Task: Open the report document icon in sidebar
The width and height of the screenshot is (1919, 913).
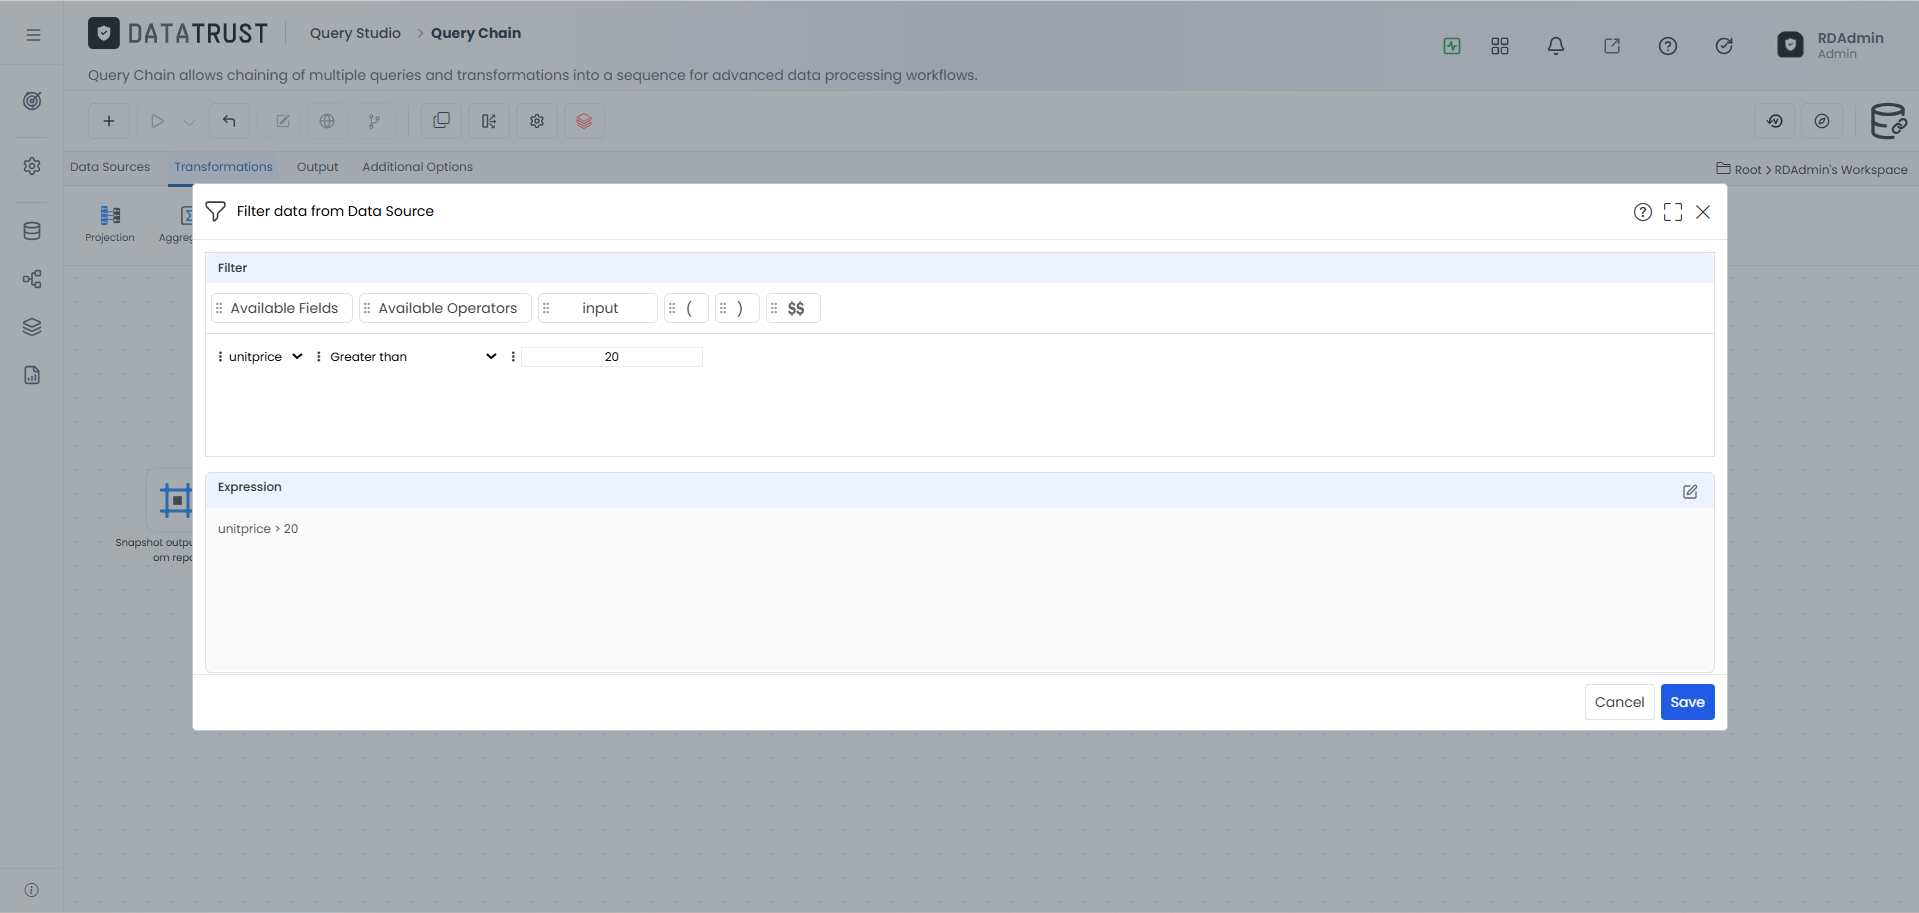Action: [x=32, y=375]
